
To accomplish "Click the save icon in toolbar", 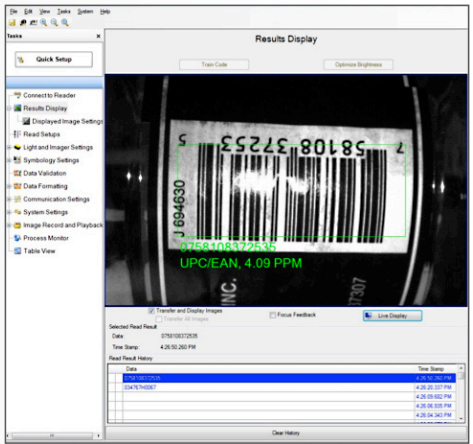I will [x=12, y=23].
